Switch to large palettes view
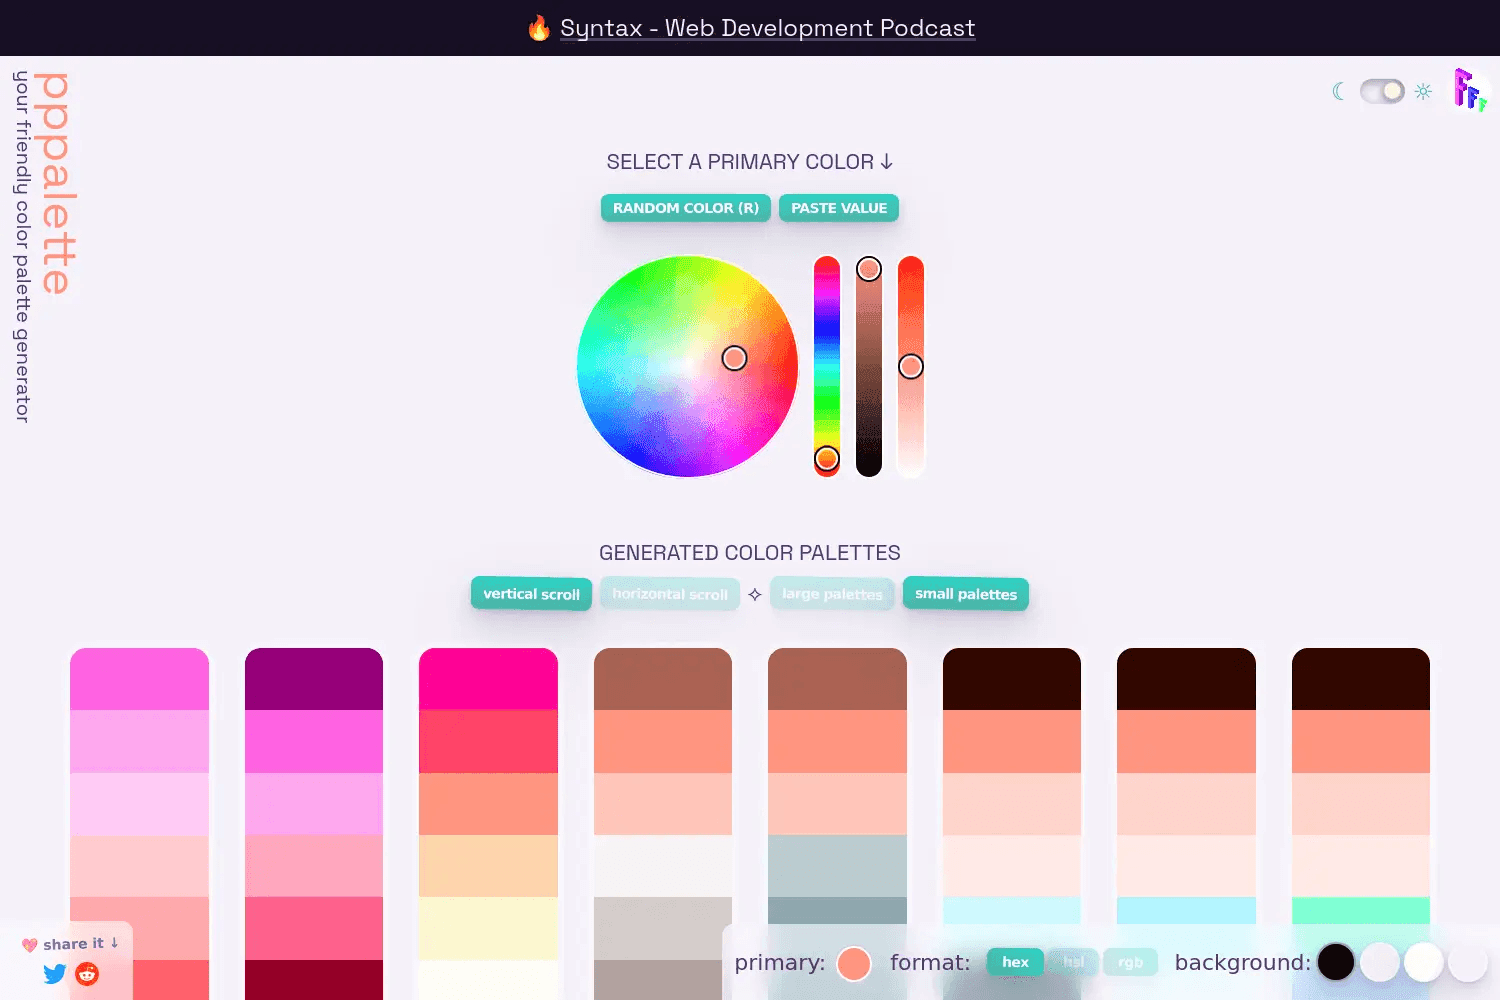1500x1000 pixels. [x=832, y=594]
